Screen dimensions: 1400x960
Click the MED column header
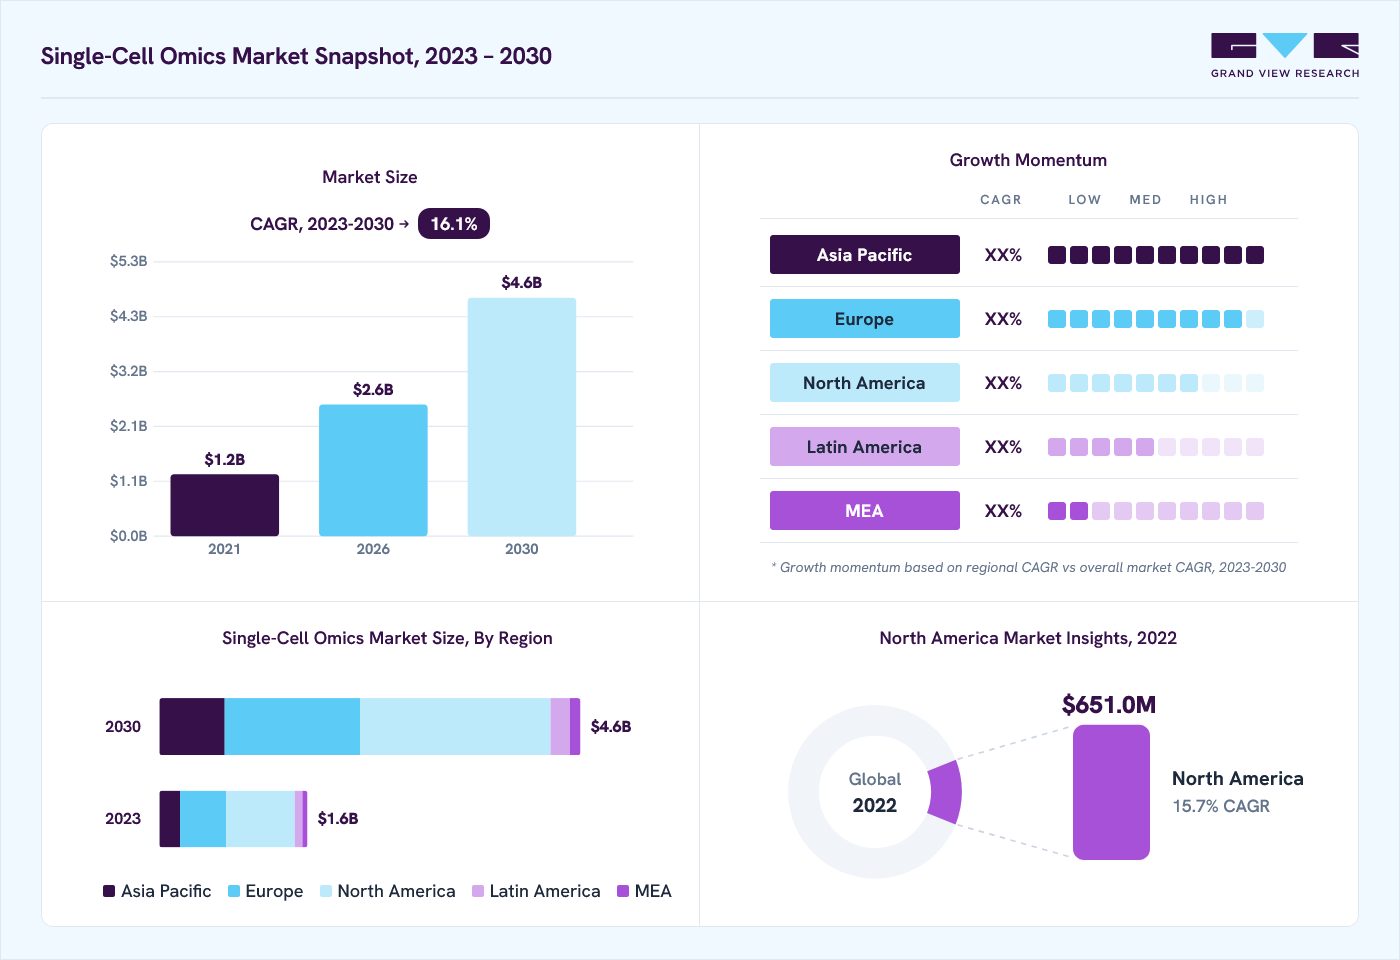point(1145,200)
